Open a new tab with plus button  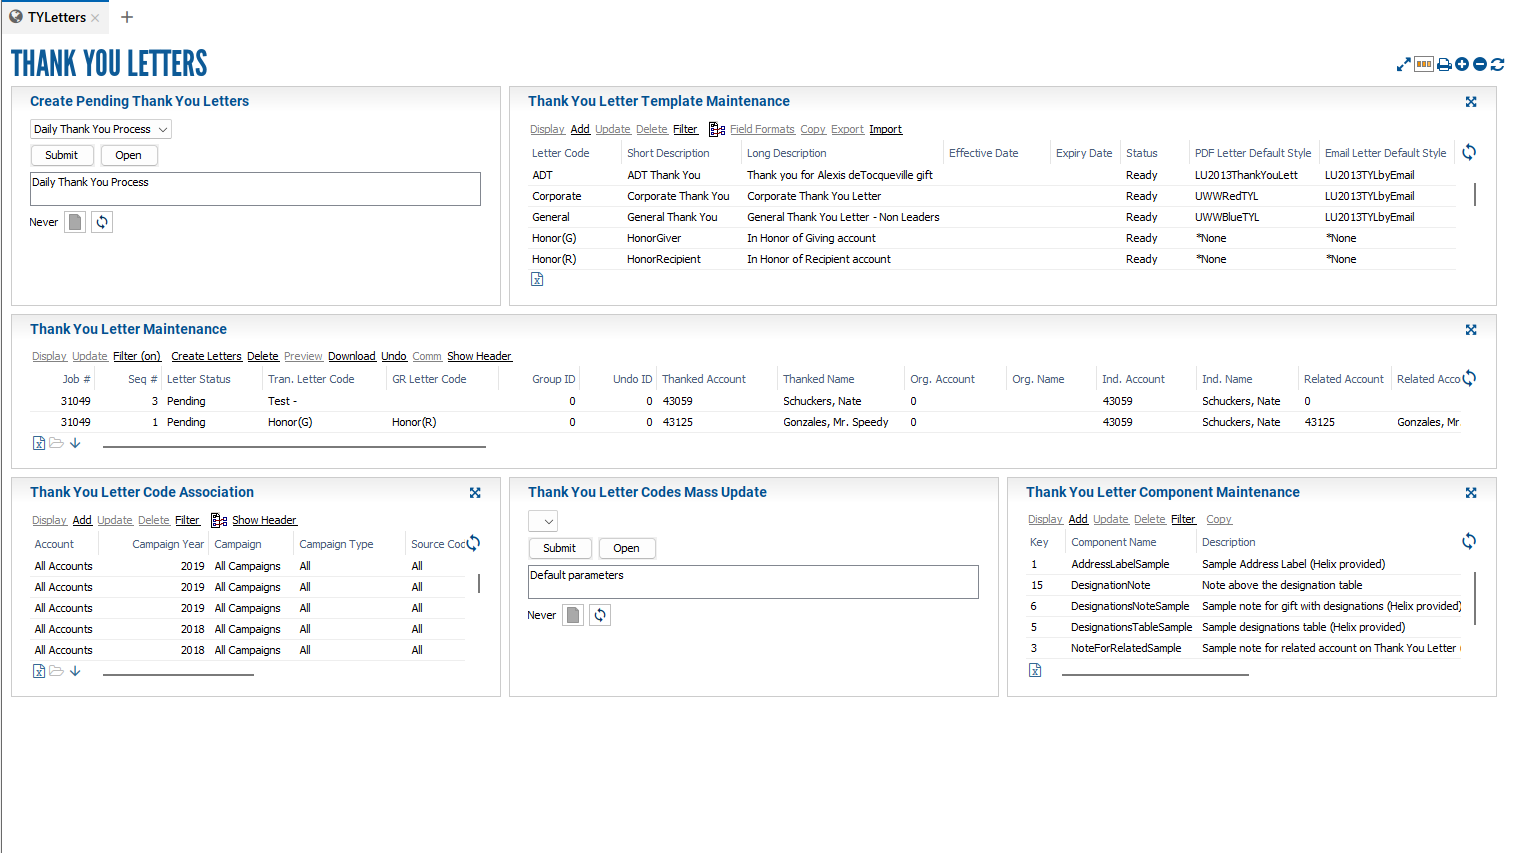point(127,17)
